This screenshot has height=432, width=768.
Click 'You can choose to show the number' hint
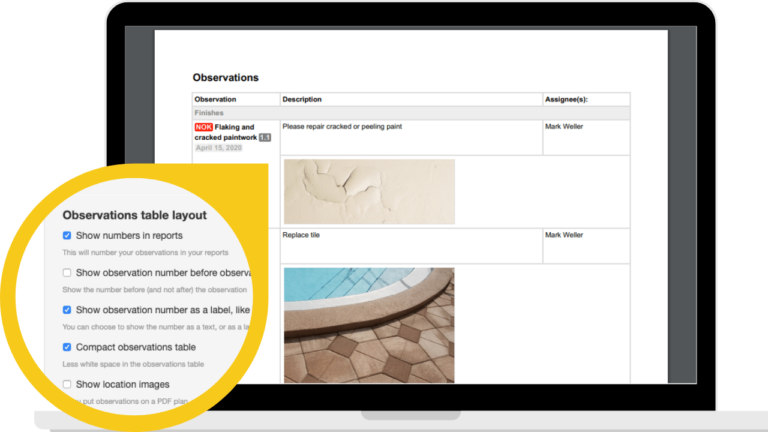pyautogui.click(x=156, y=327)
